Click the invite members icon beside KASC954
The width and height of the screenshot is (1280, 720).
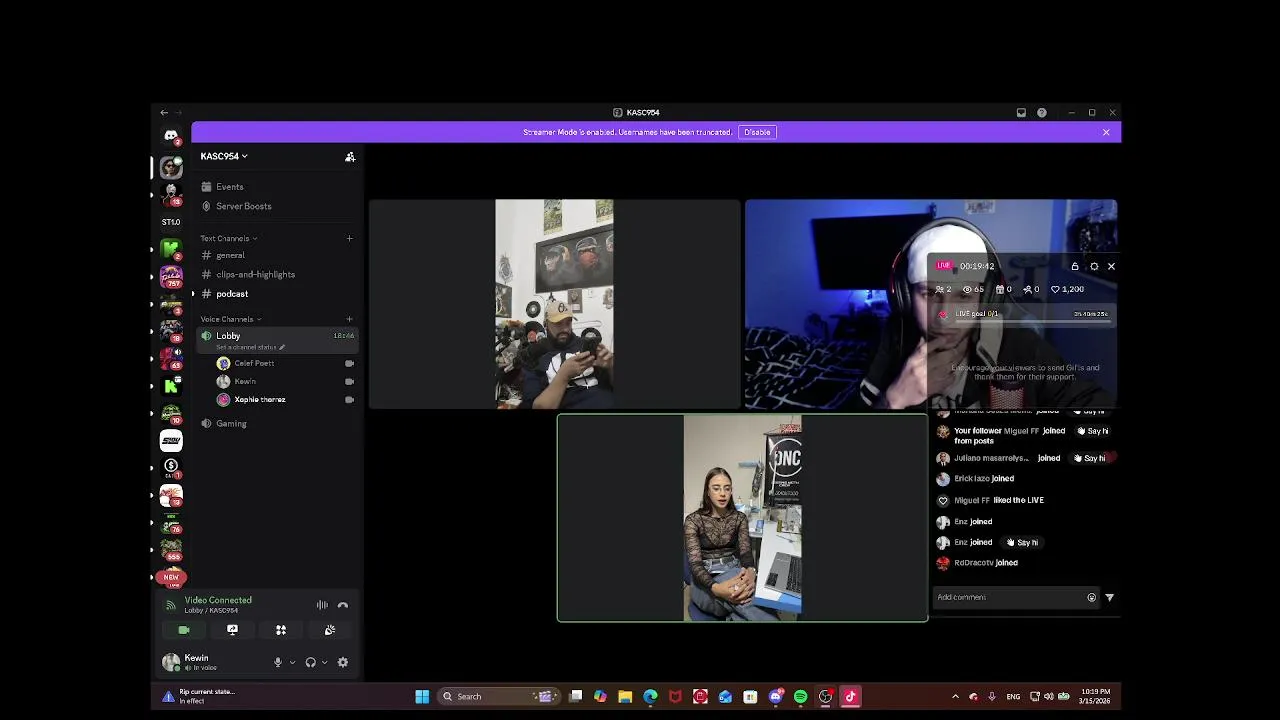tap(350, 156)
